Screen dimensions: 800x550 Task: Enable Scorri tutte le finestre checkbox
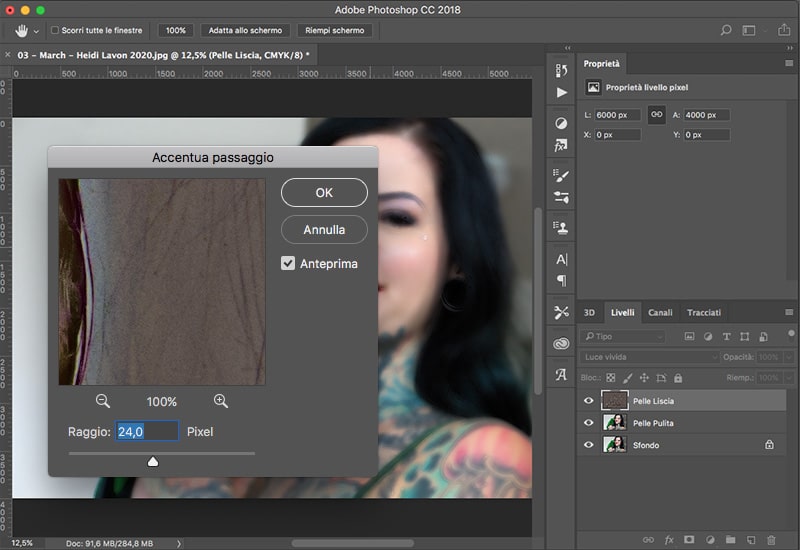click(x=55, y=31)
